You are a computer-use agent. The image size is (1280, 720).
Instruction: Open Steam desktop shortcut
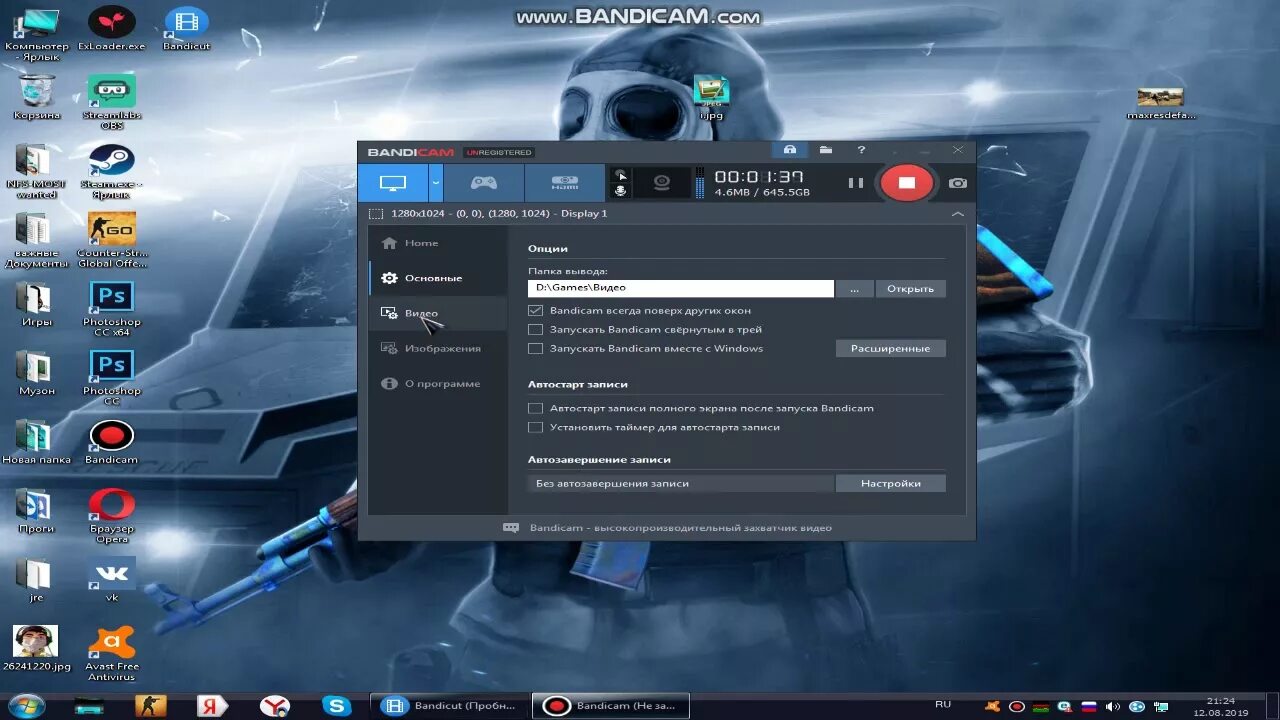tap(112, 172)
